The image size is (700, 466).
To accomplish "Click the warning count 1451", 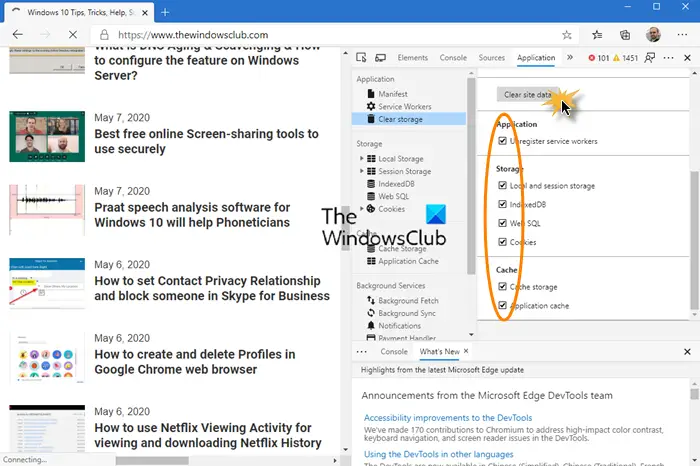I will (x=625, y=58).
